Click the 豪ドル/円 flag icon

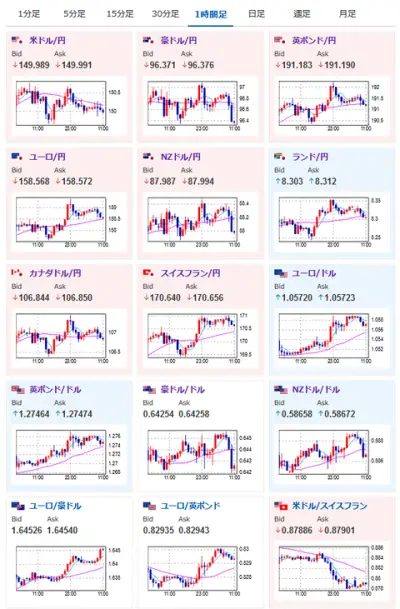[149, 40]
